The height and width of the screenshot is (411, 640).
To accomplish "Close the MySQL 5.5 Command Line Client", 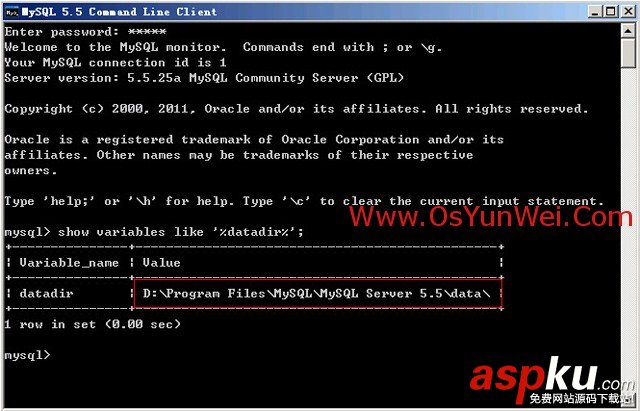I will [x=628, y=11].
